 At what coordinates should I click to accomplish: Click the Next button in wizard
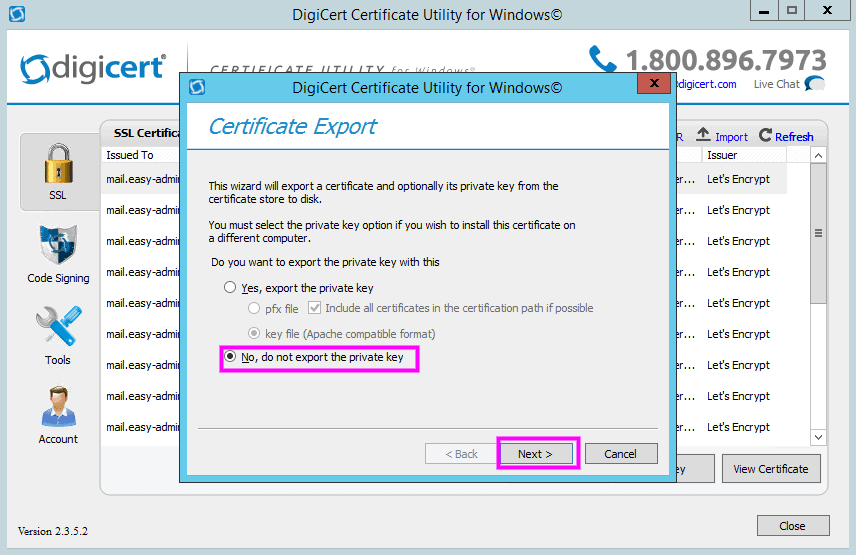[x=536, y=453]
